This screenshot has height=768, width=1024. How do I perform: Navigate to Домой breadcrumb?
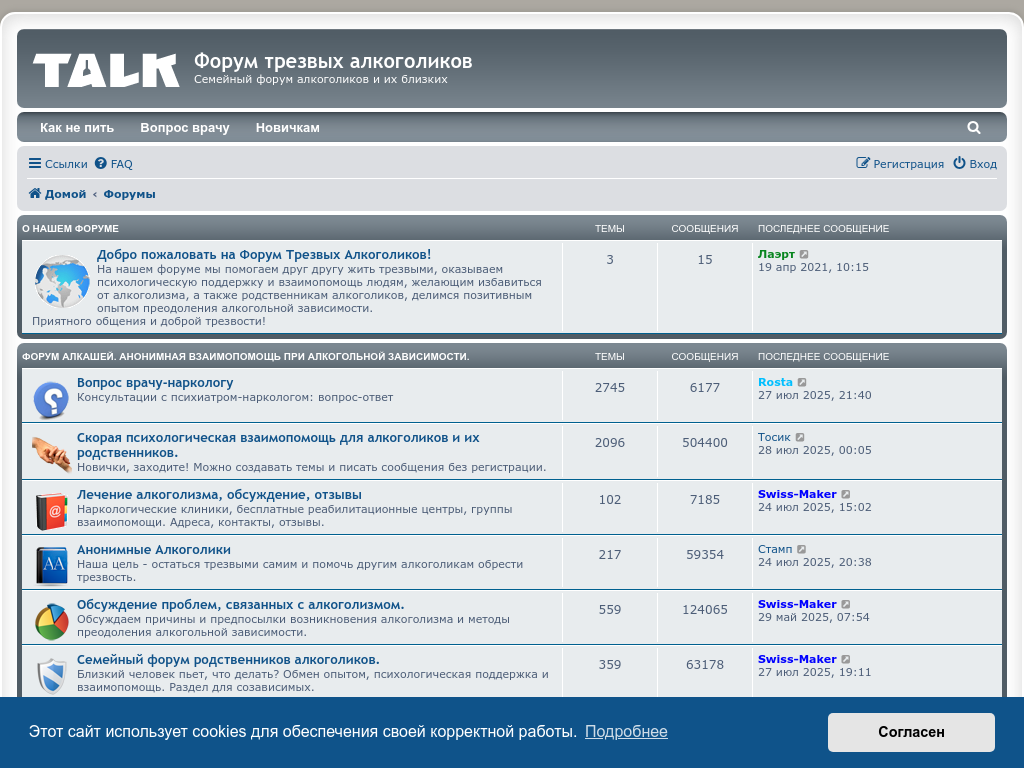[x=57, y=194]
